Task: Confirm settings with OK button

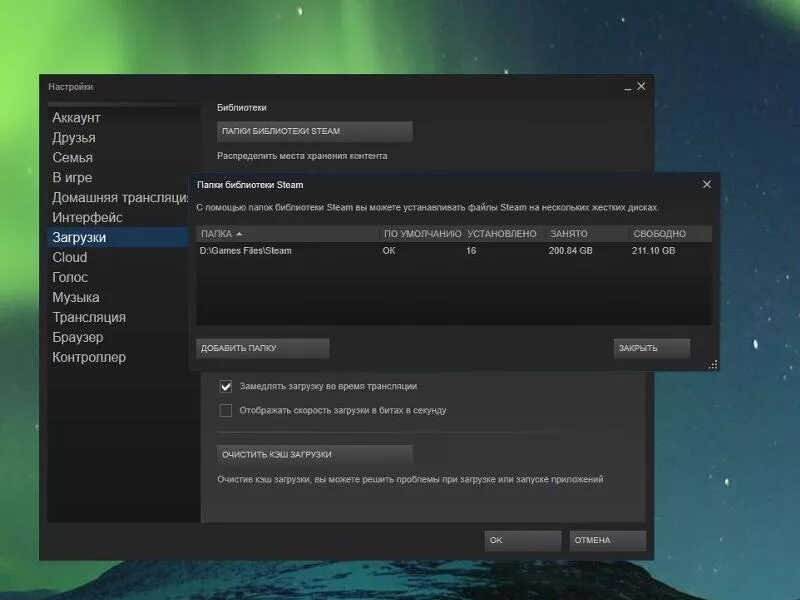Action: (x=523, y=540)
